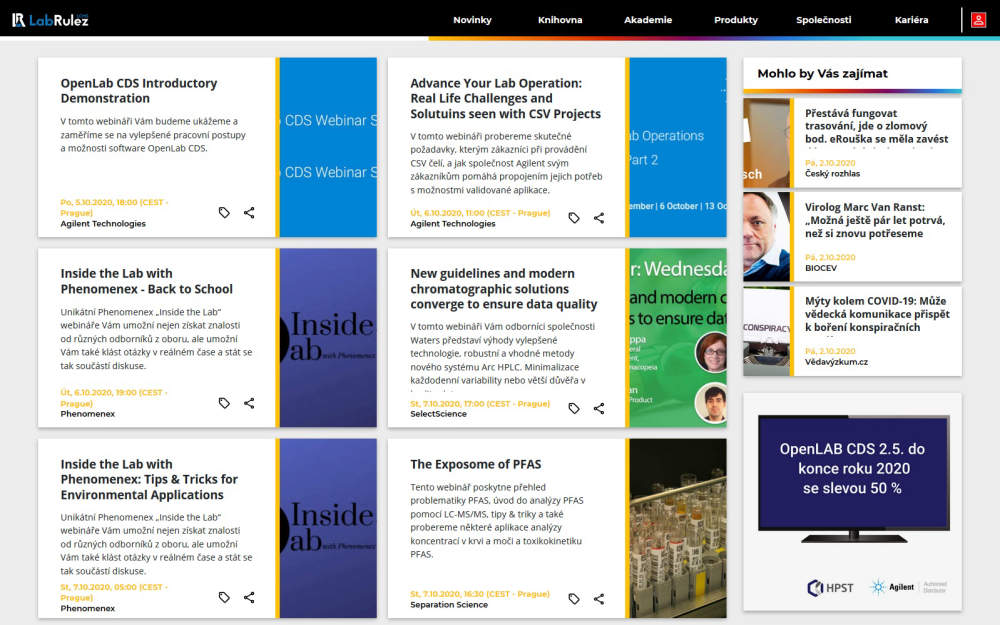Click date St, 7.10.2020, 17:00
Viewport: 1000px width, 625px height.
480,403
